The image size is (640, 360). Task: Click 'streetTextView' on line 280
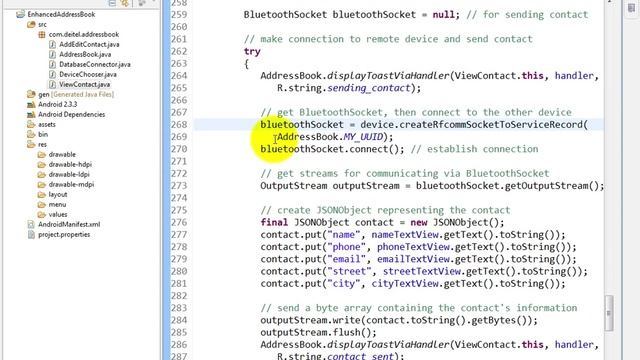tap(421, 271)
